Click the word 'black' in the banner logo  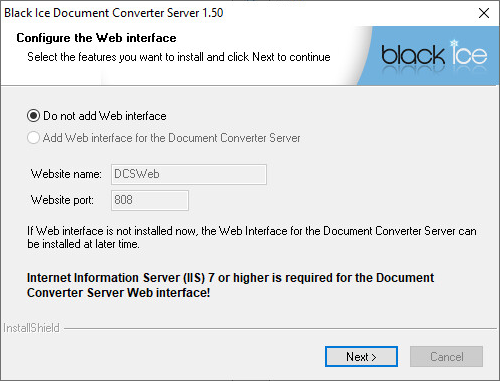[413, 55]
